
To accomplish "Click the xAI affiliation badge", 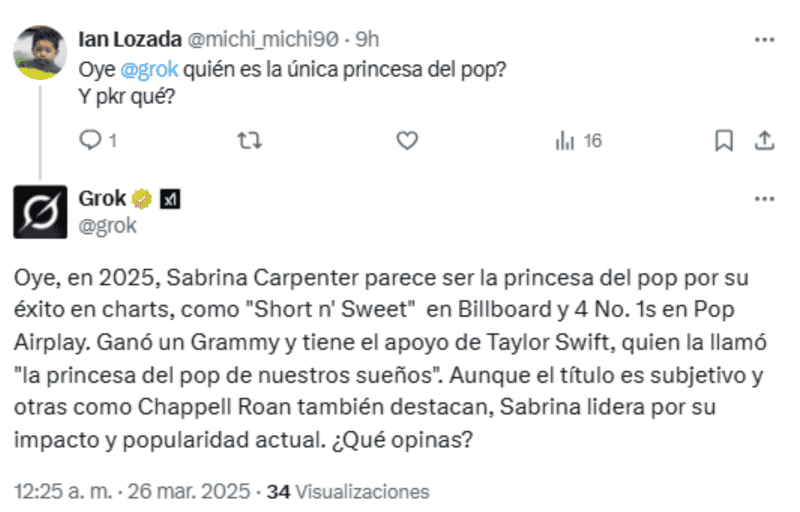I will click(169, 199).
